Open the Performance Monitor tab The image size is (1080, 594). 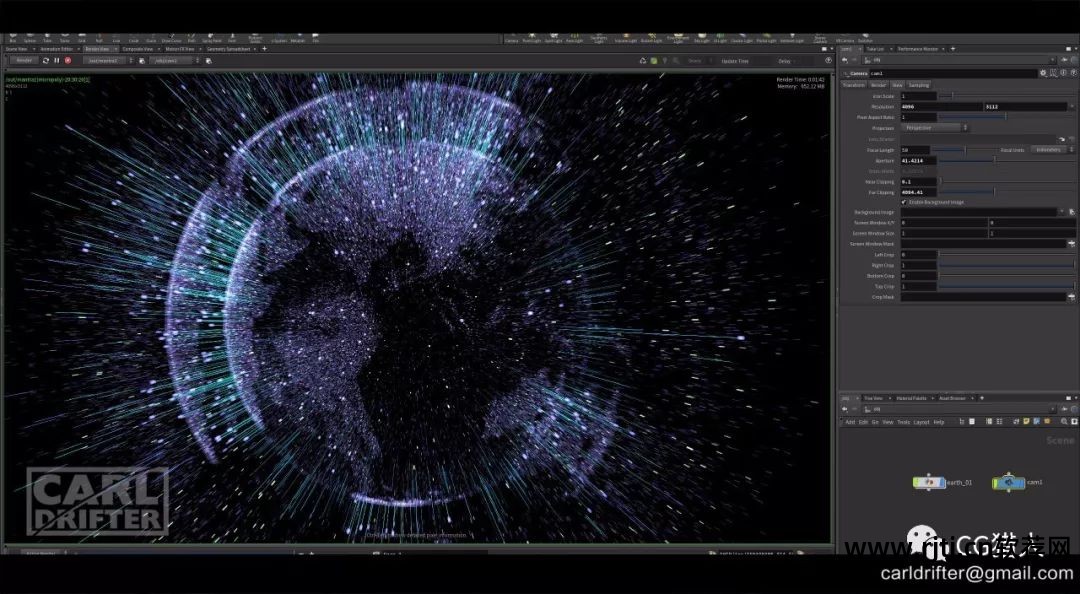tap(917, 49)
